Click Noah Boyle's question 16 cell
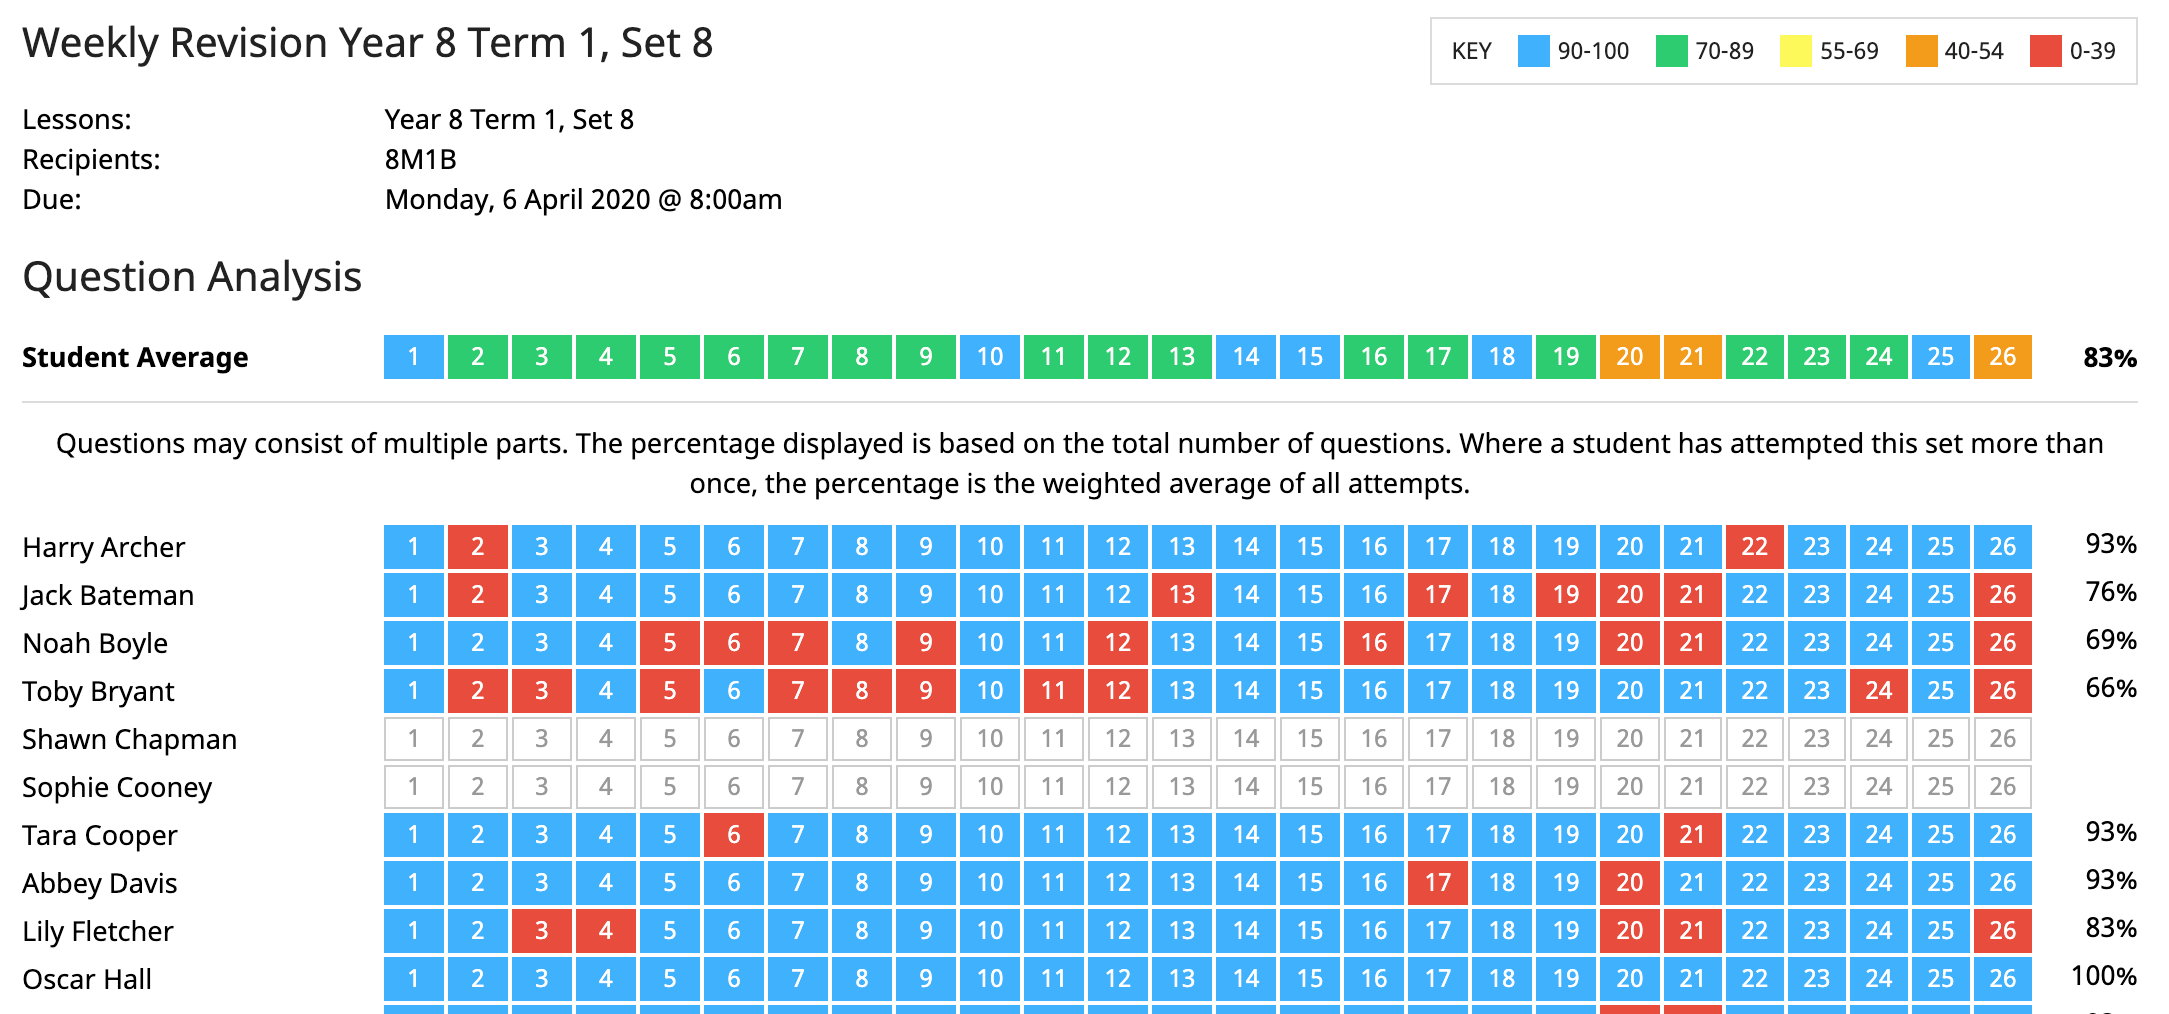Image resolution: width=2169 pixels, height=1014 pixels. tap(1373, 643)
